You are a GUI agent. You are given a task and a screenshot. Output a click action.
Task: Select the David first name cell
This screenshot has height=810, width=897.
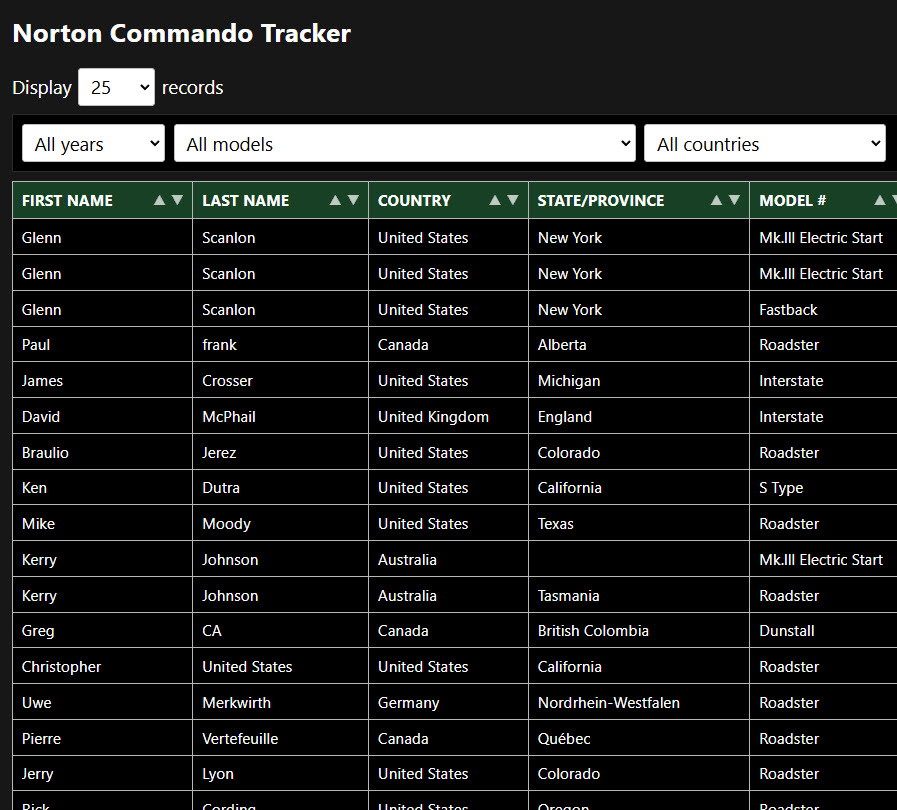point(102,416)
